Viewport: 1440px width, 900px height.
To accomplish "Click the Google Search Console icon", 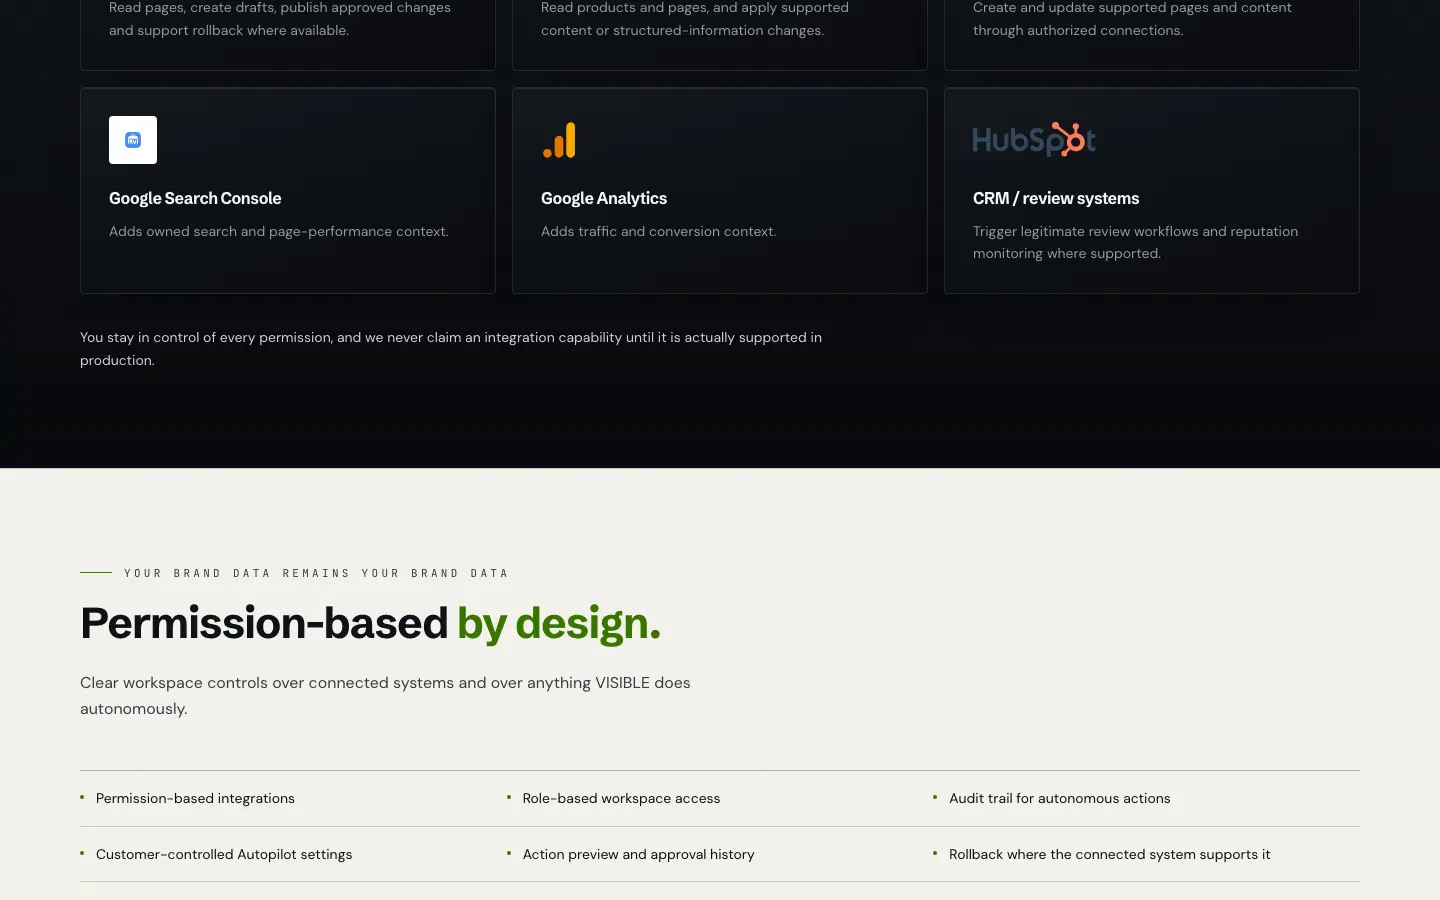I will tap(133, 140).
